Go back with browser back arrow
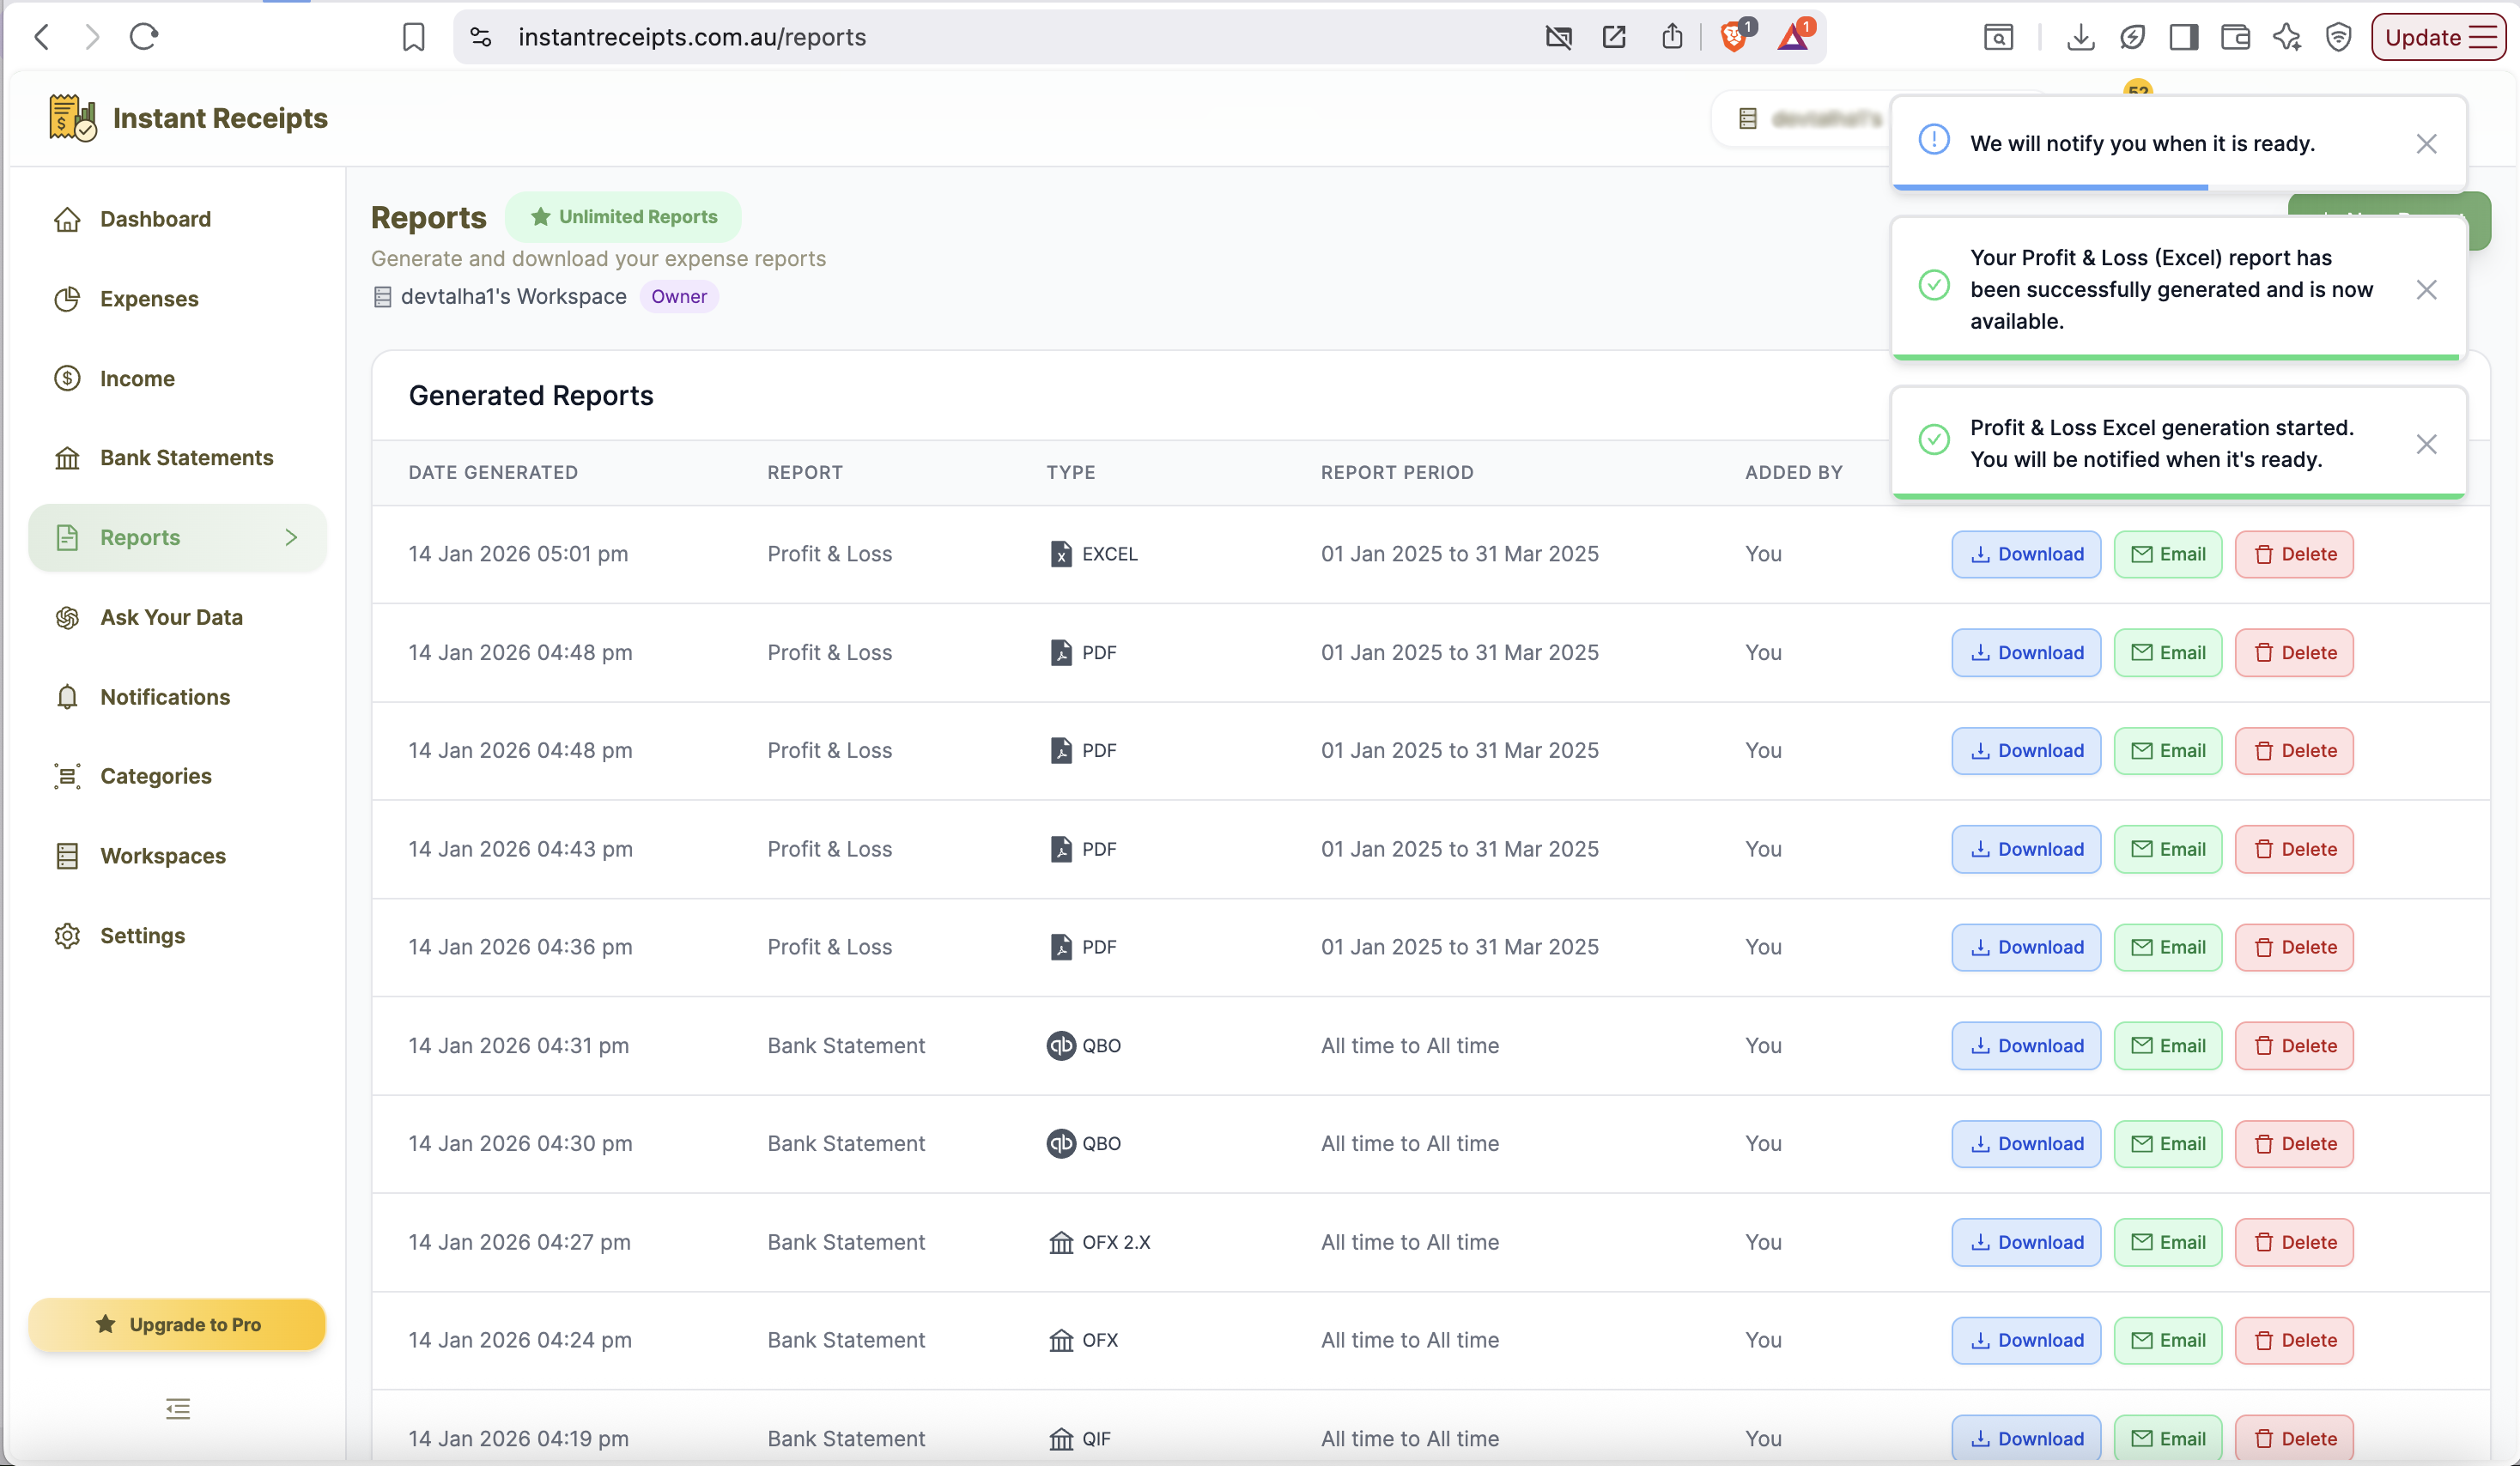This screenshot has width=2520, height=1466. coord(41,37)
